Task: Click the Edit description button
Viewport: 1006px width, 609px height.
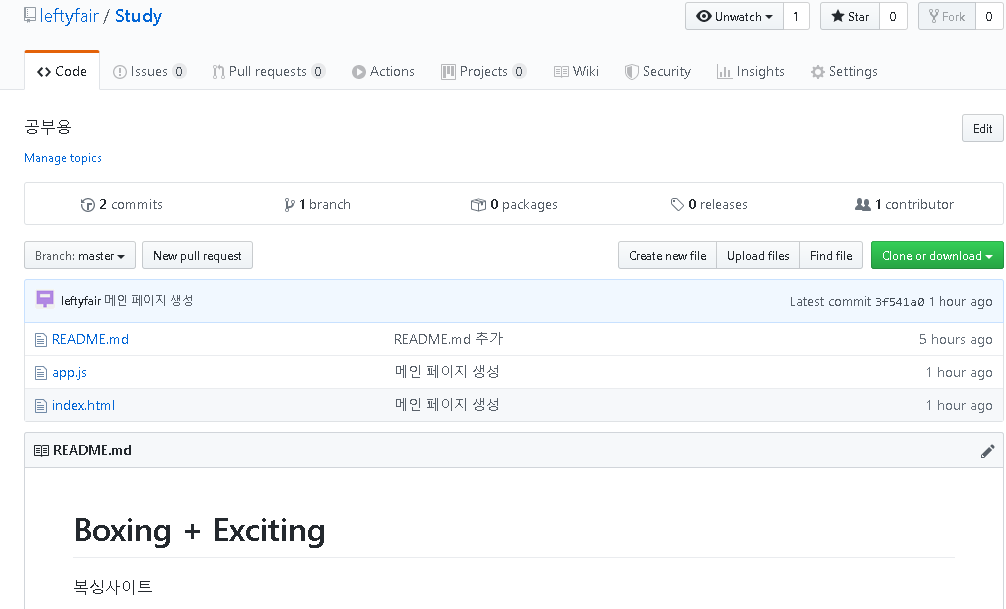Action: [982, 128]
